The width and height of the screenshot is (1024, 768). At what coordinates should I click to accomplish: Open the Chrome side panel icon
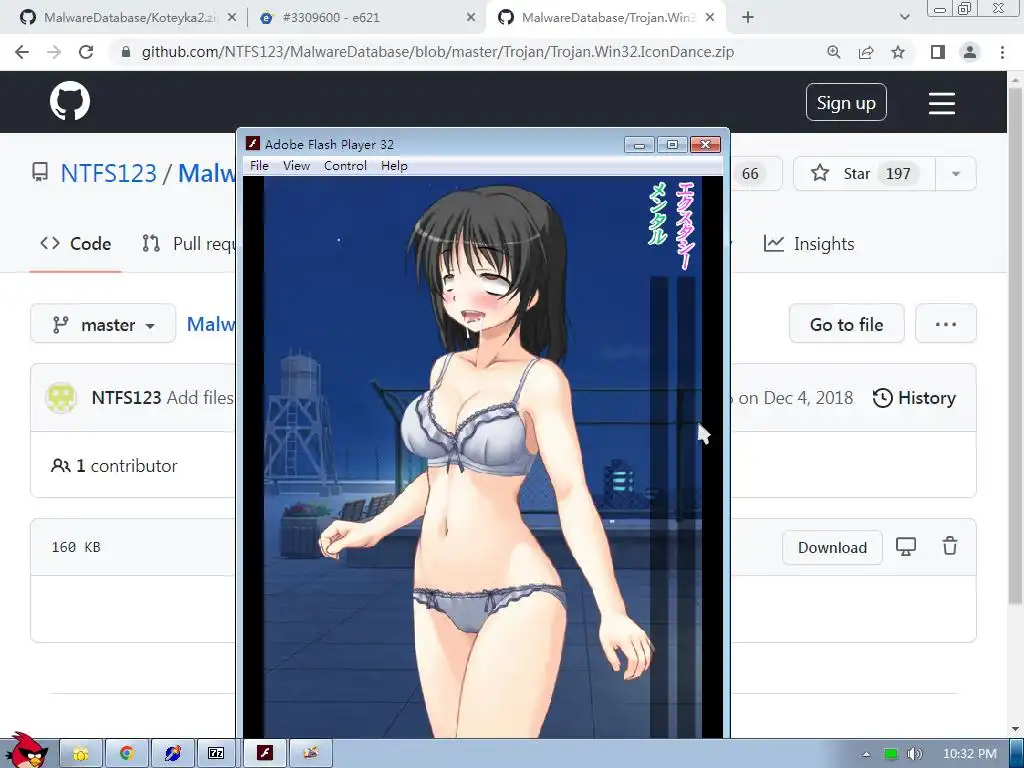coord(938,52)
